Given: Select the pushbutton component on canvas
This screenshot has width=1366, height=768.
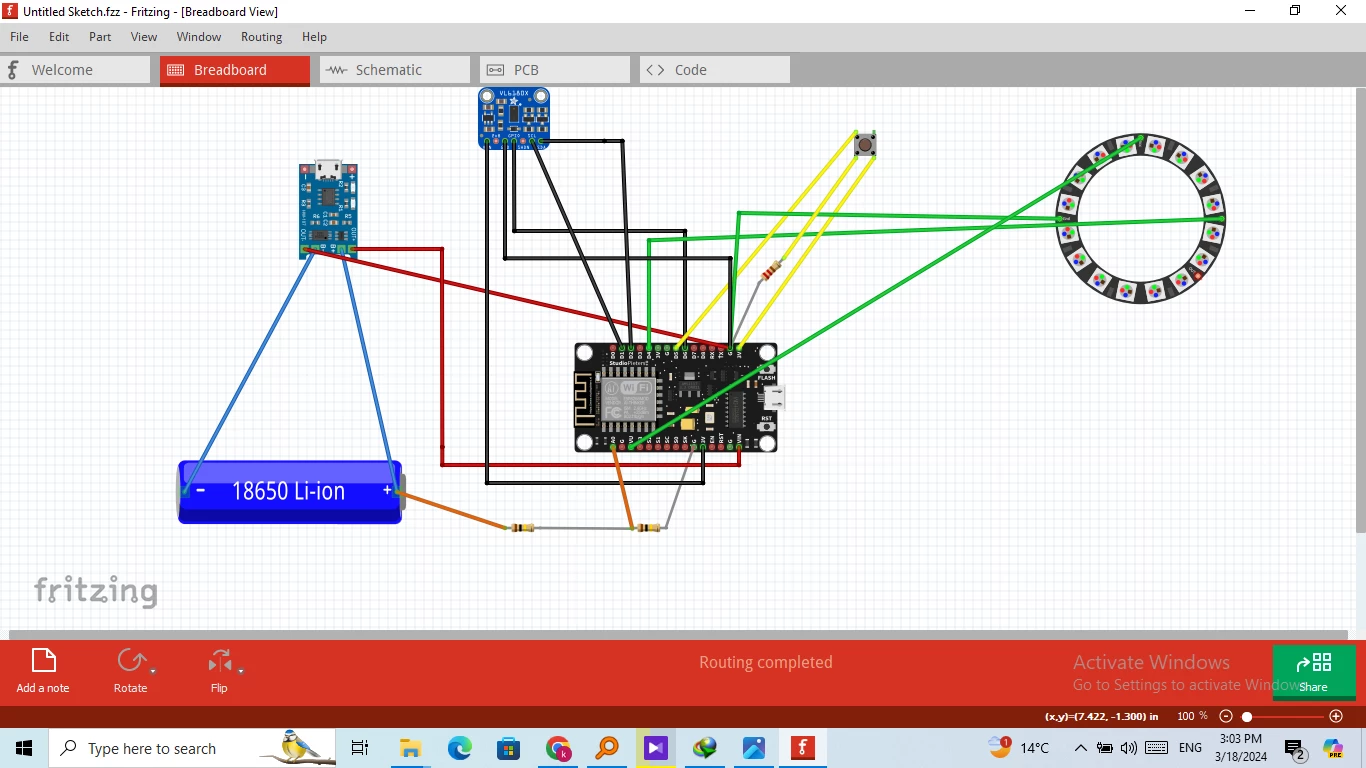Looking at the screenshot, I should click(x=865, y=145).
